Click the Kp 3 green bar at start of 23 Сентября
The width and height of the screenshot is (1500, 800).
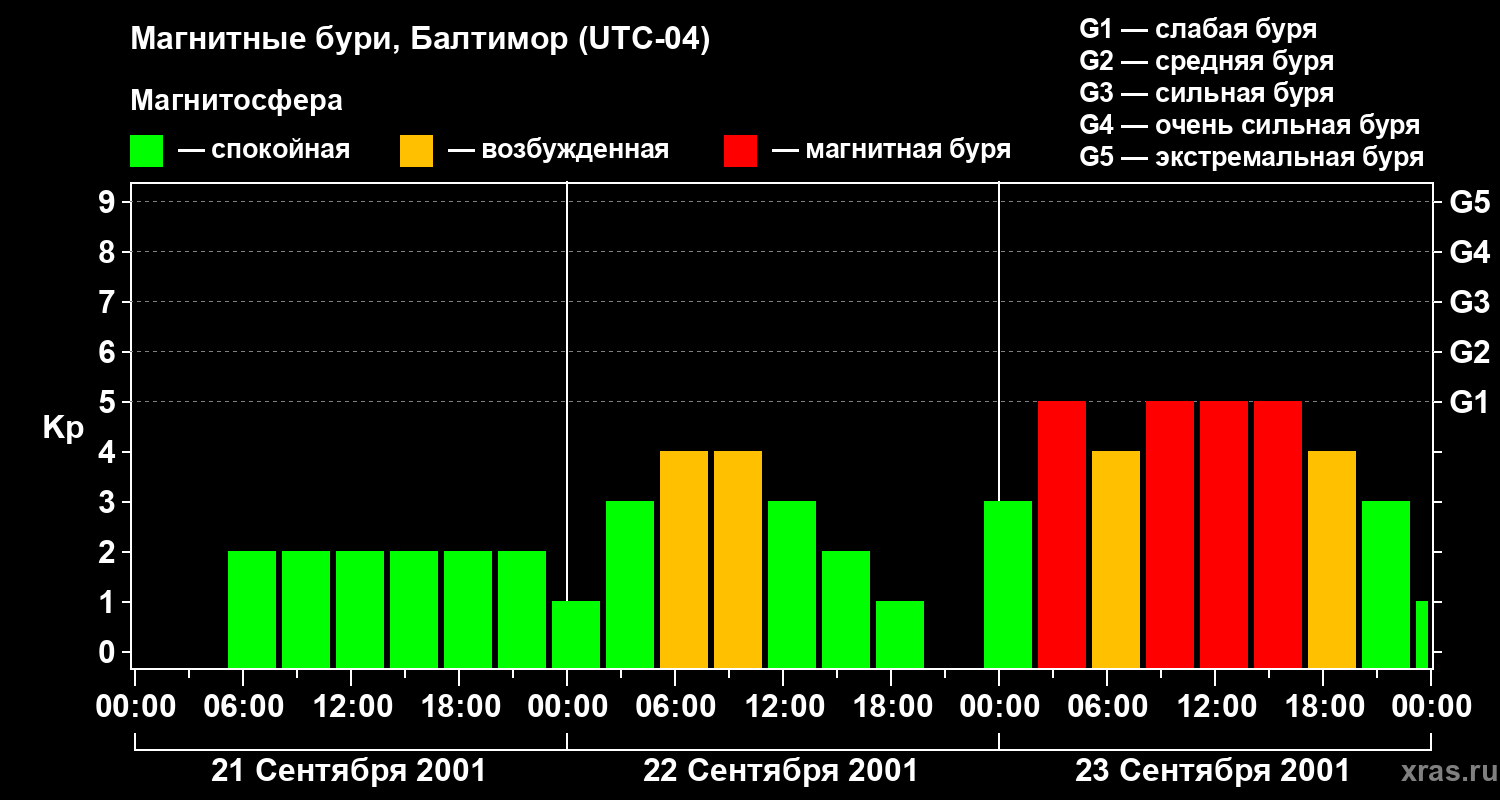(x=1008, y=585)
